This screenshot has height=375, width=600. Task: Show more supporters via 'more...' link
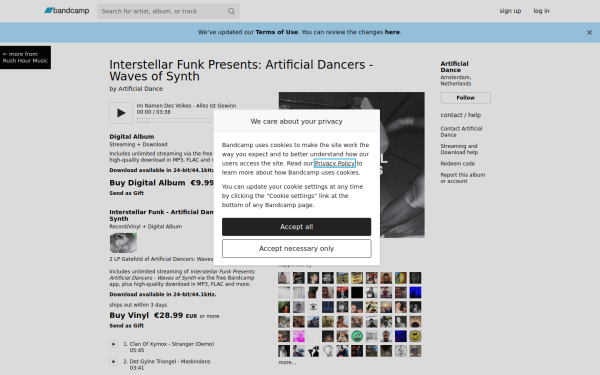(x=287, y=362)
